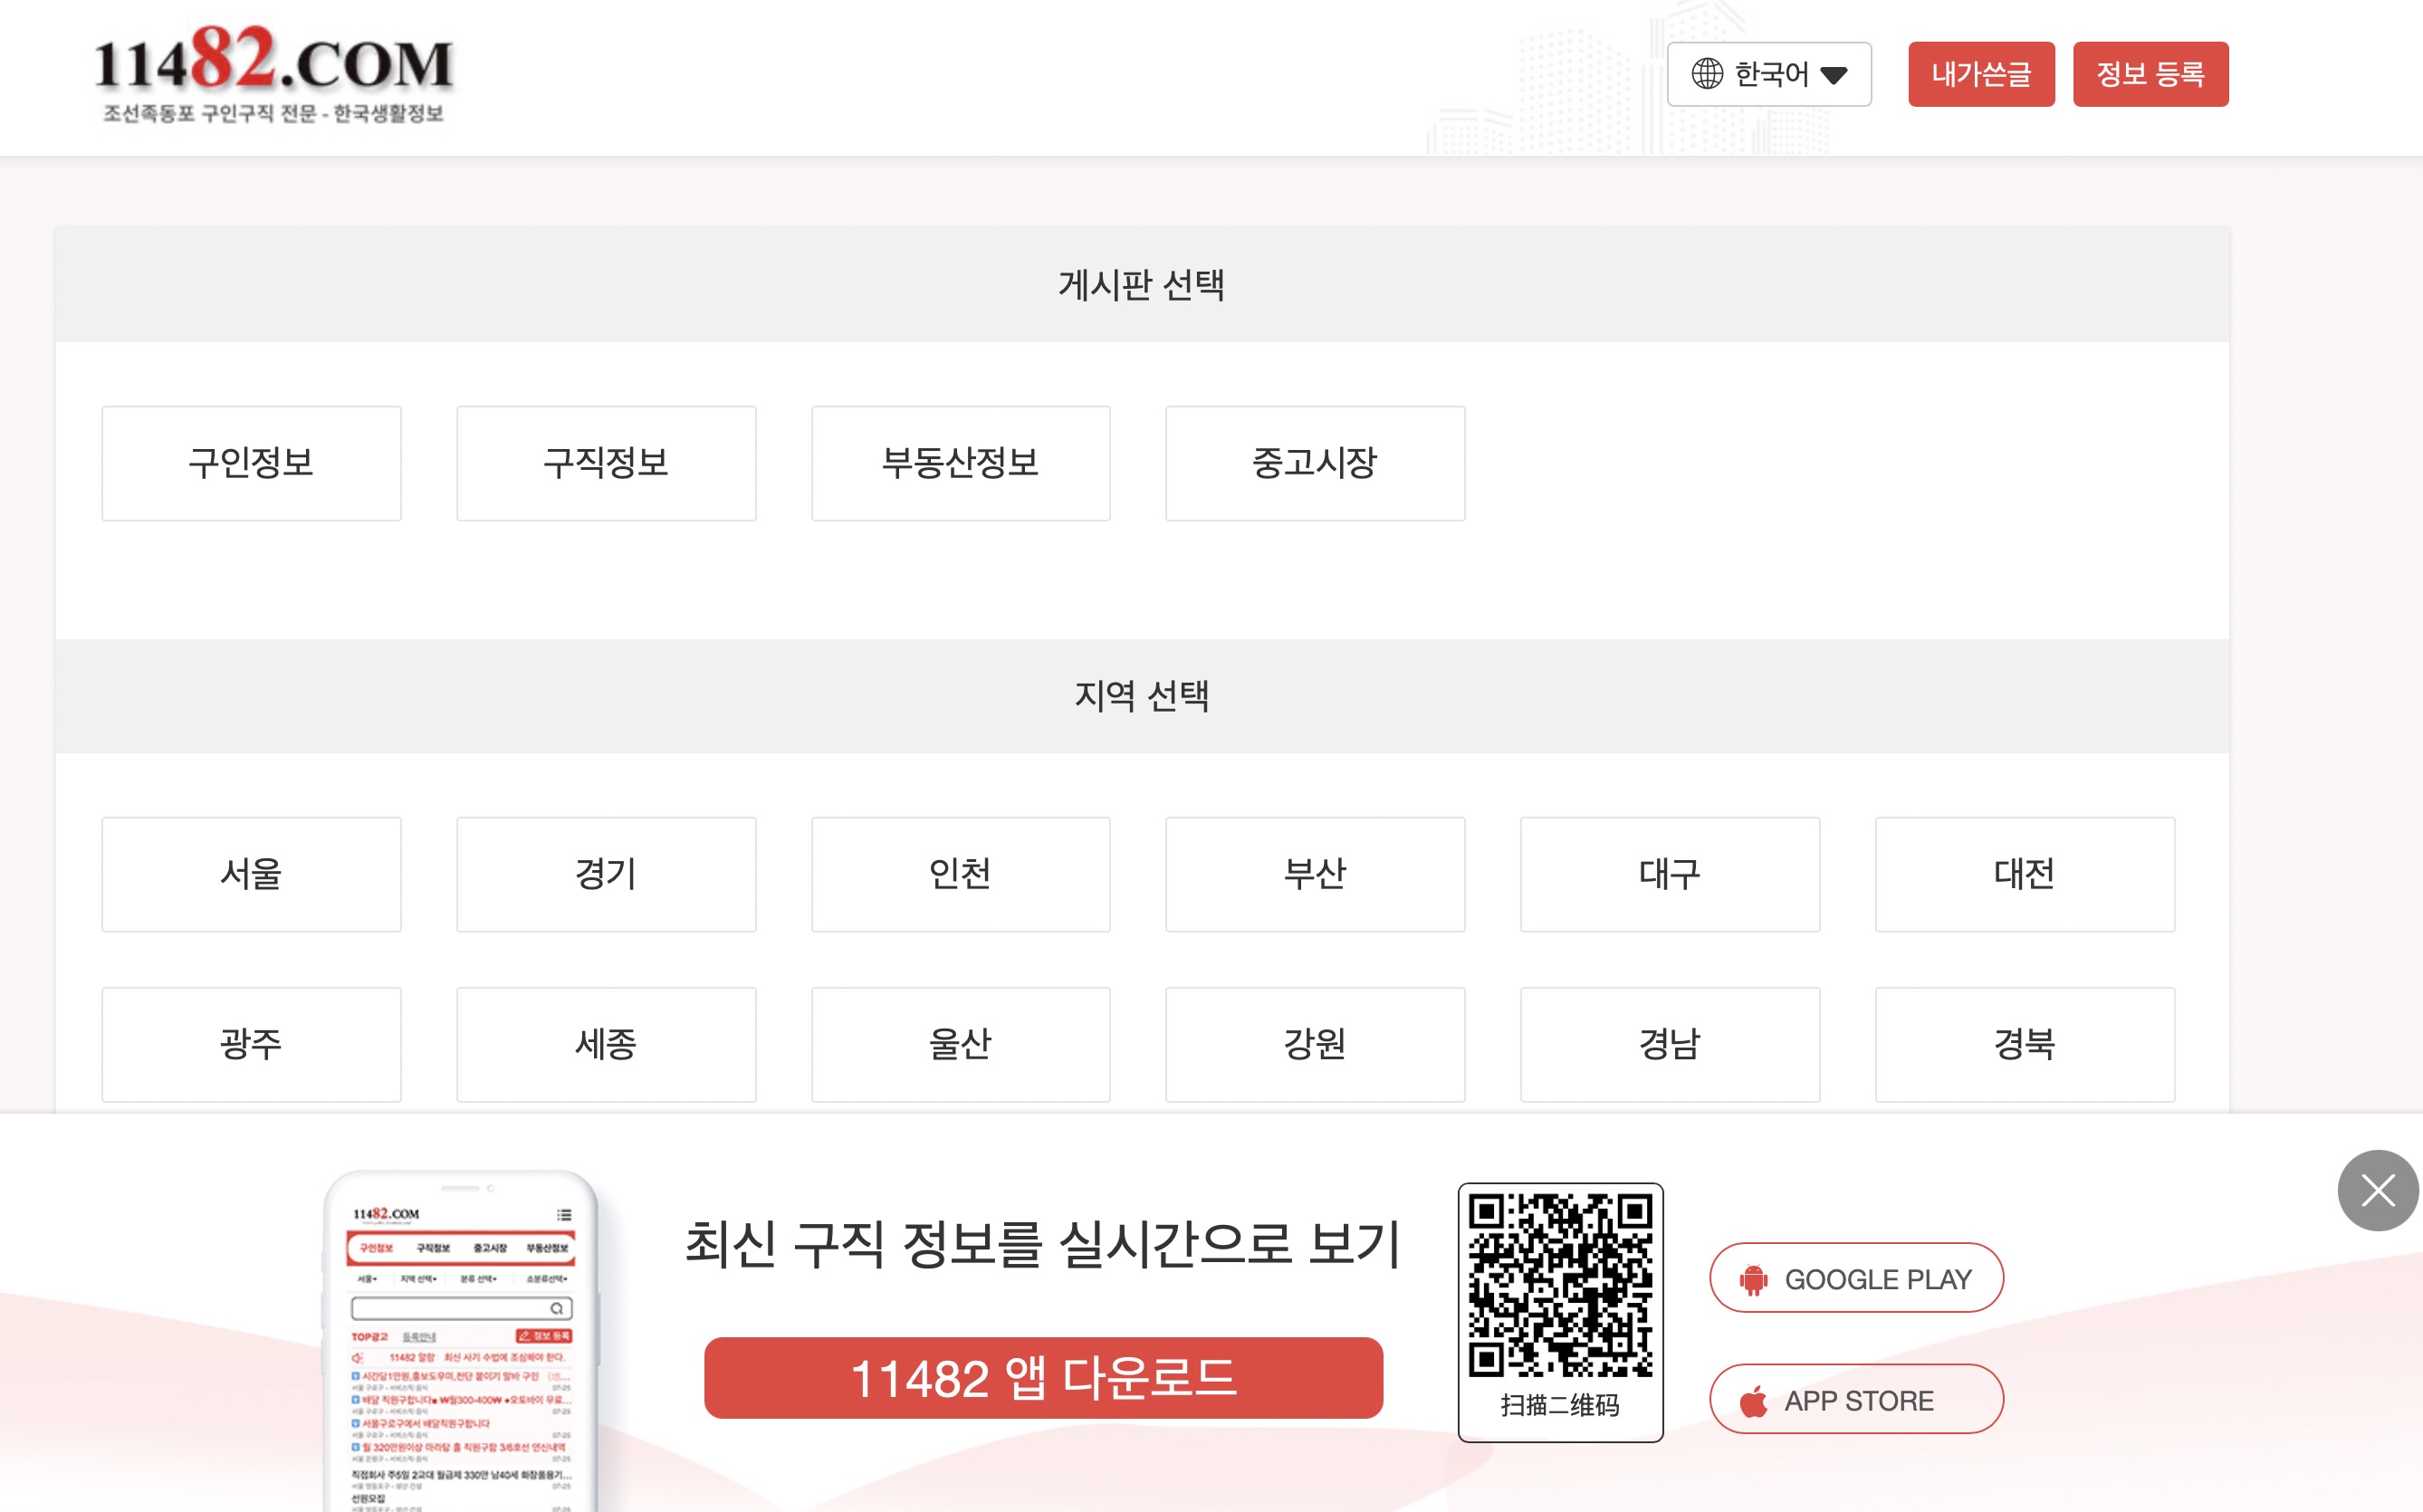Screen dimensions: 2423x1512
Task: Select the 서울 region
Action: tap(250, 874)
